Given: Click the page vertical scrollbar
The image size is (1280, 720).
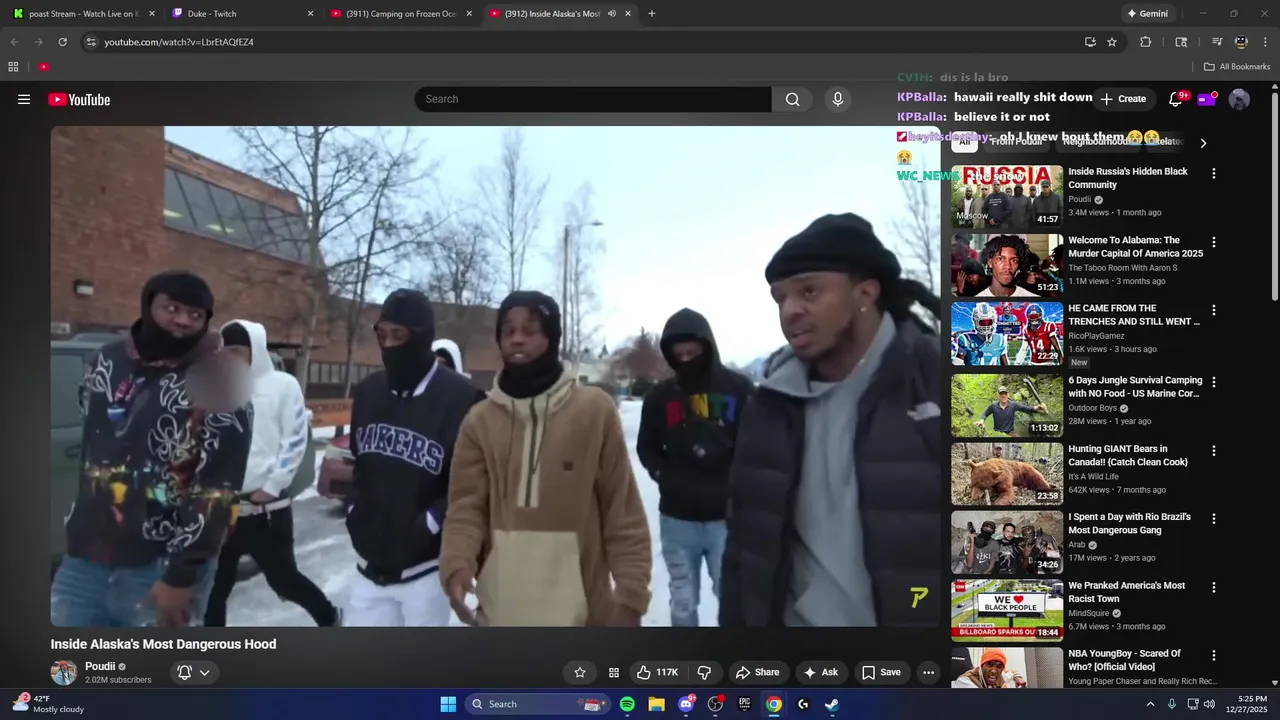Looking at the screenshot, I should pyautogui.click(x=1274, y=195).
